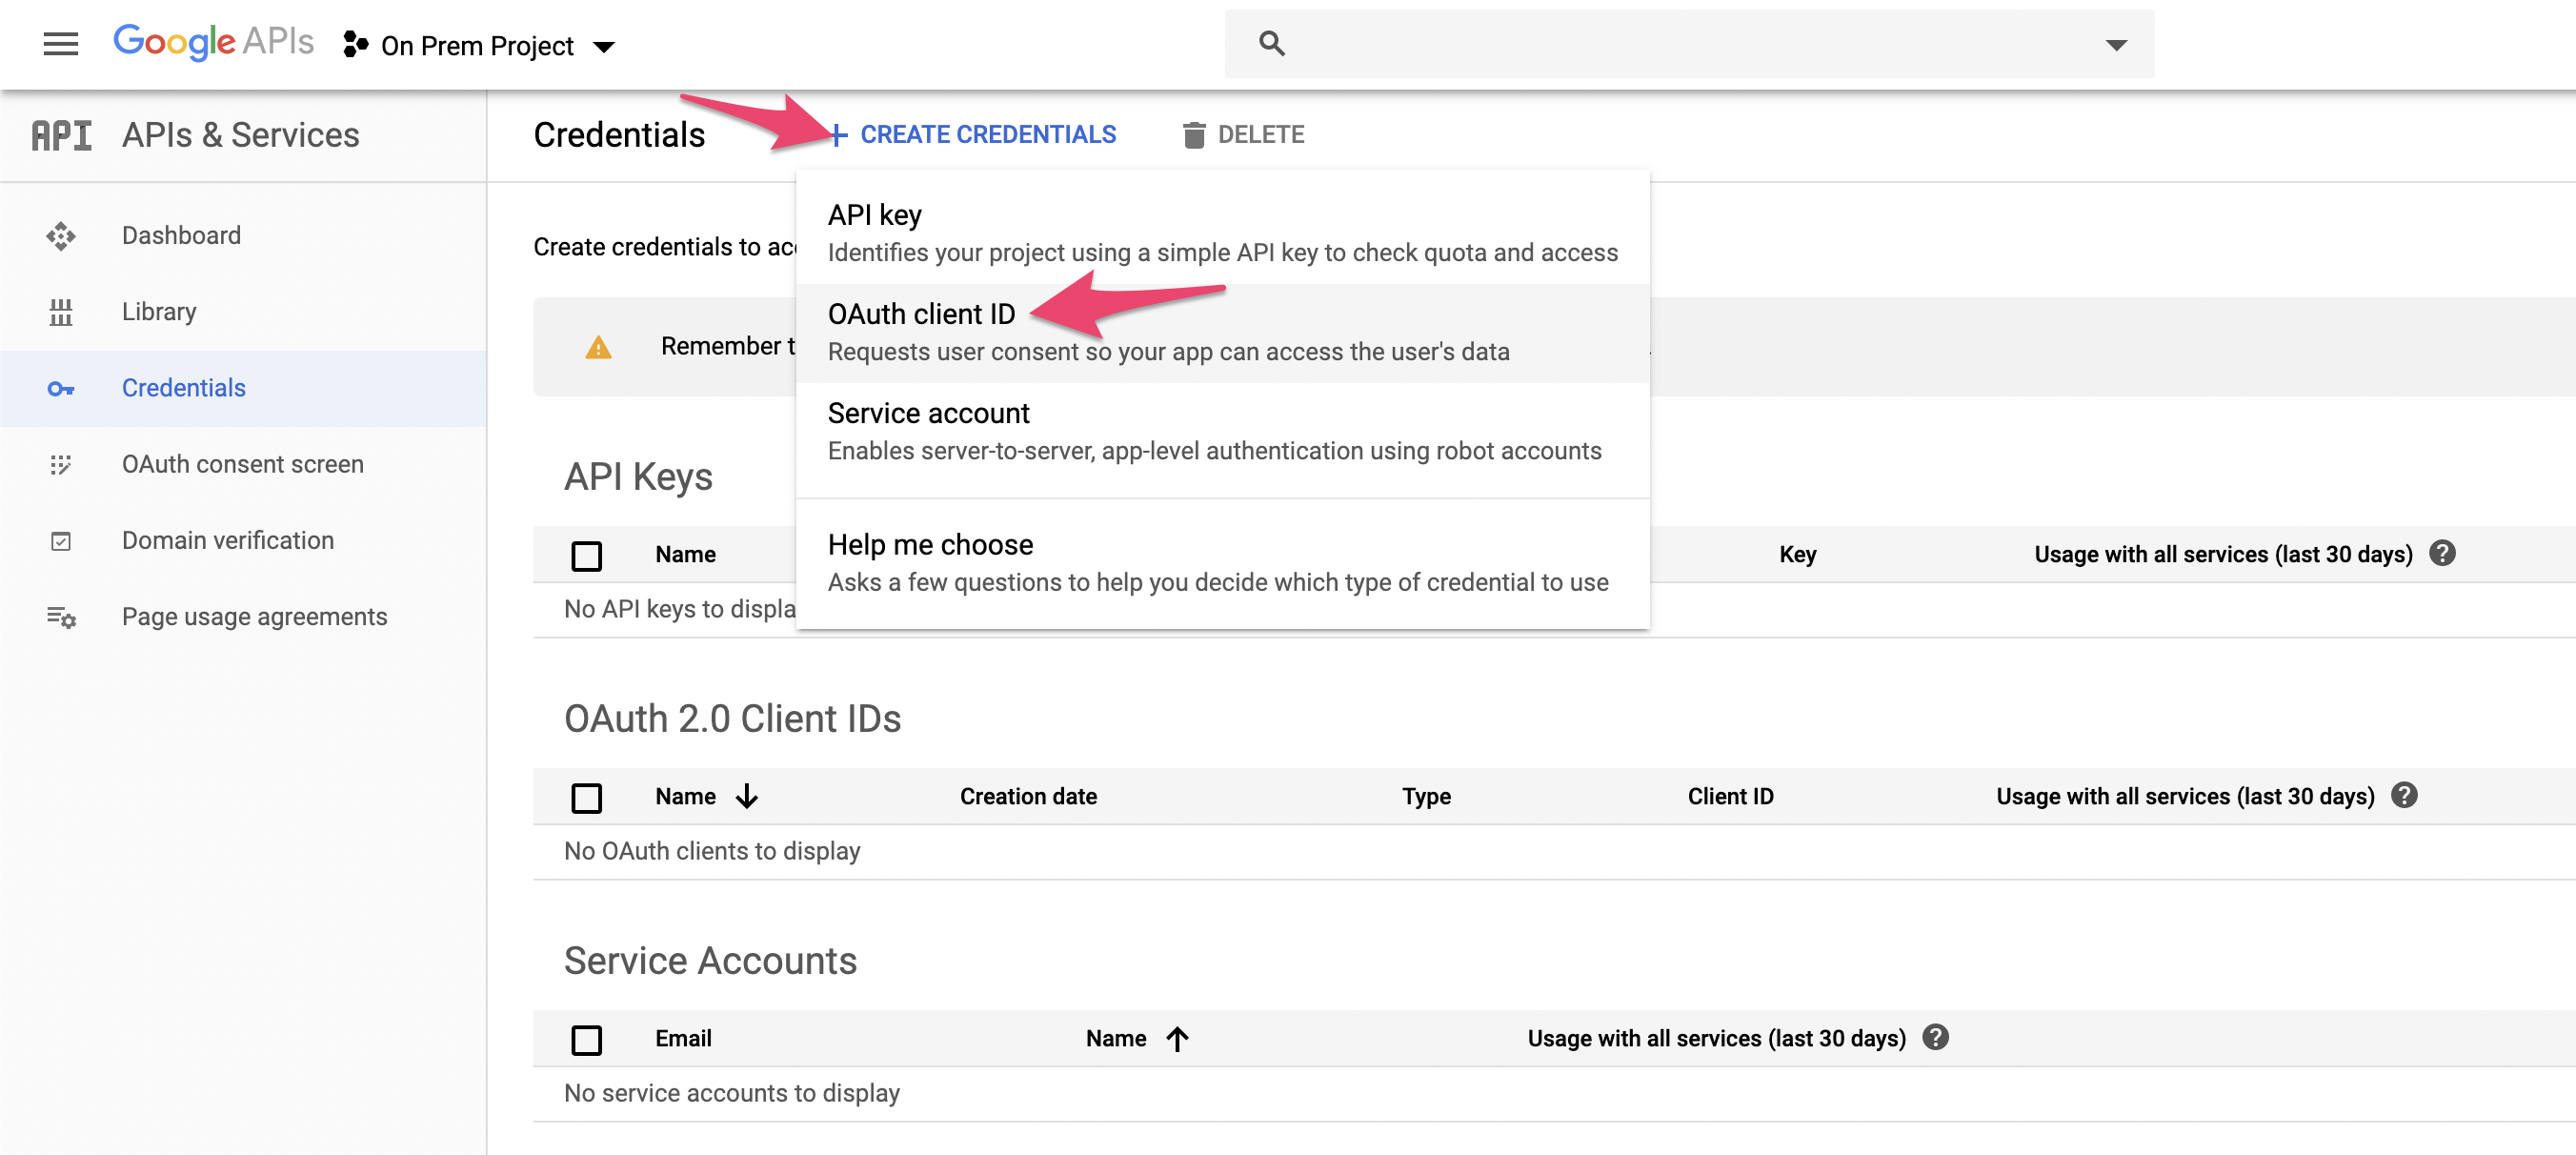Click the yellow warning triangle icon

coord(598,347)
